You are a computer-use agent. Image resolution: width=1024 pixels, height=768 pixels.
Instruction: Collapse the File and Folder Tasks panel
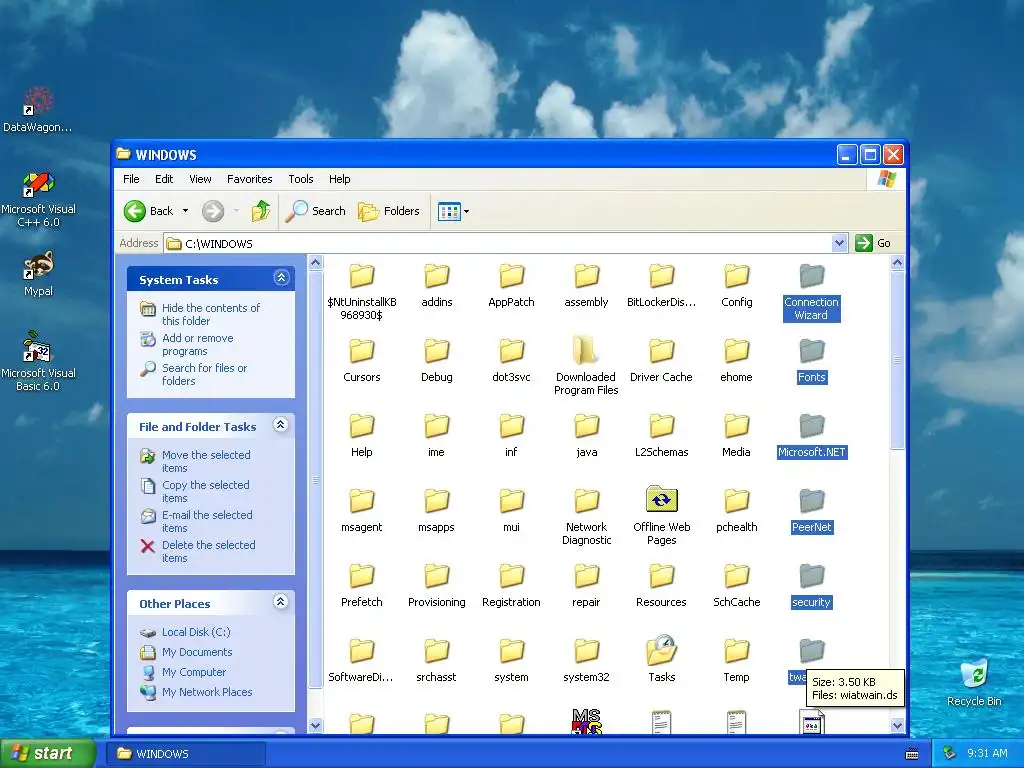click(281, 425)
